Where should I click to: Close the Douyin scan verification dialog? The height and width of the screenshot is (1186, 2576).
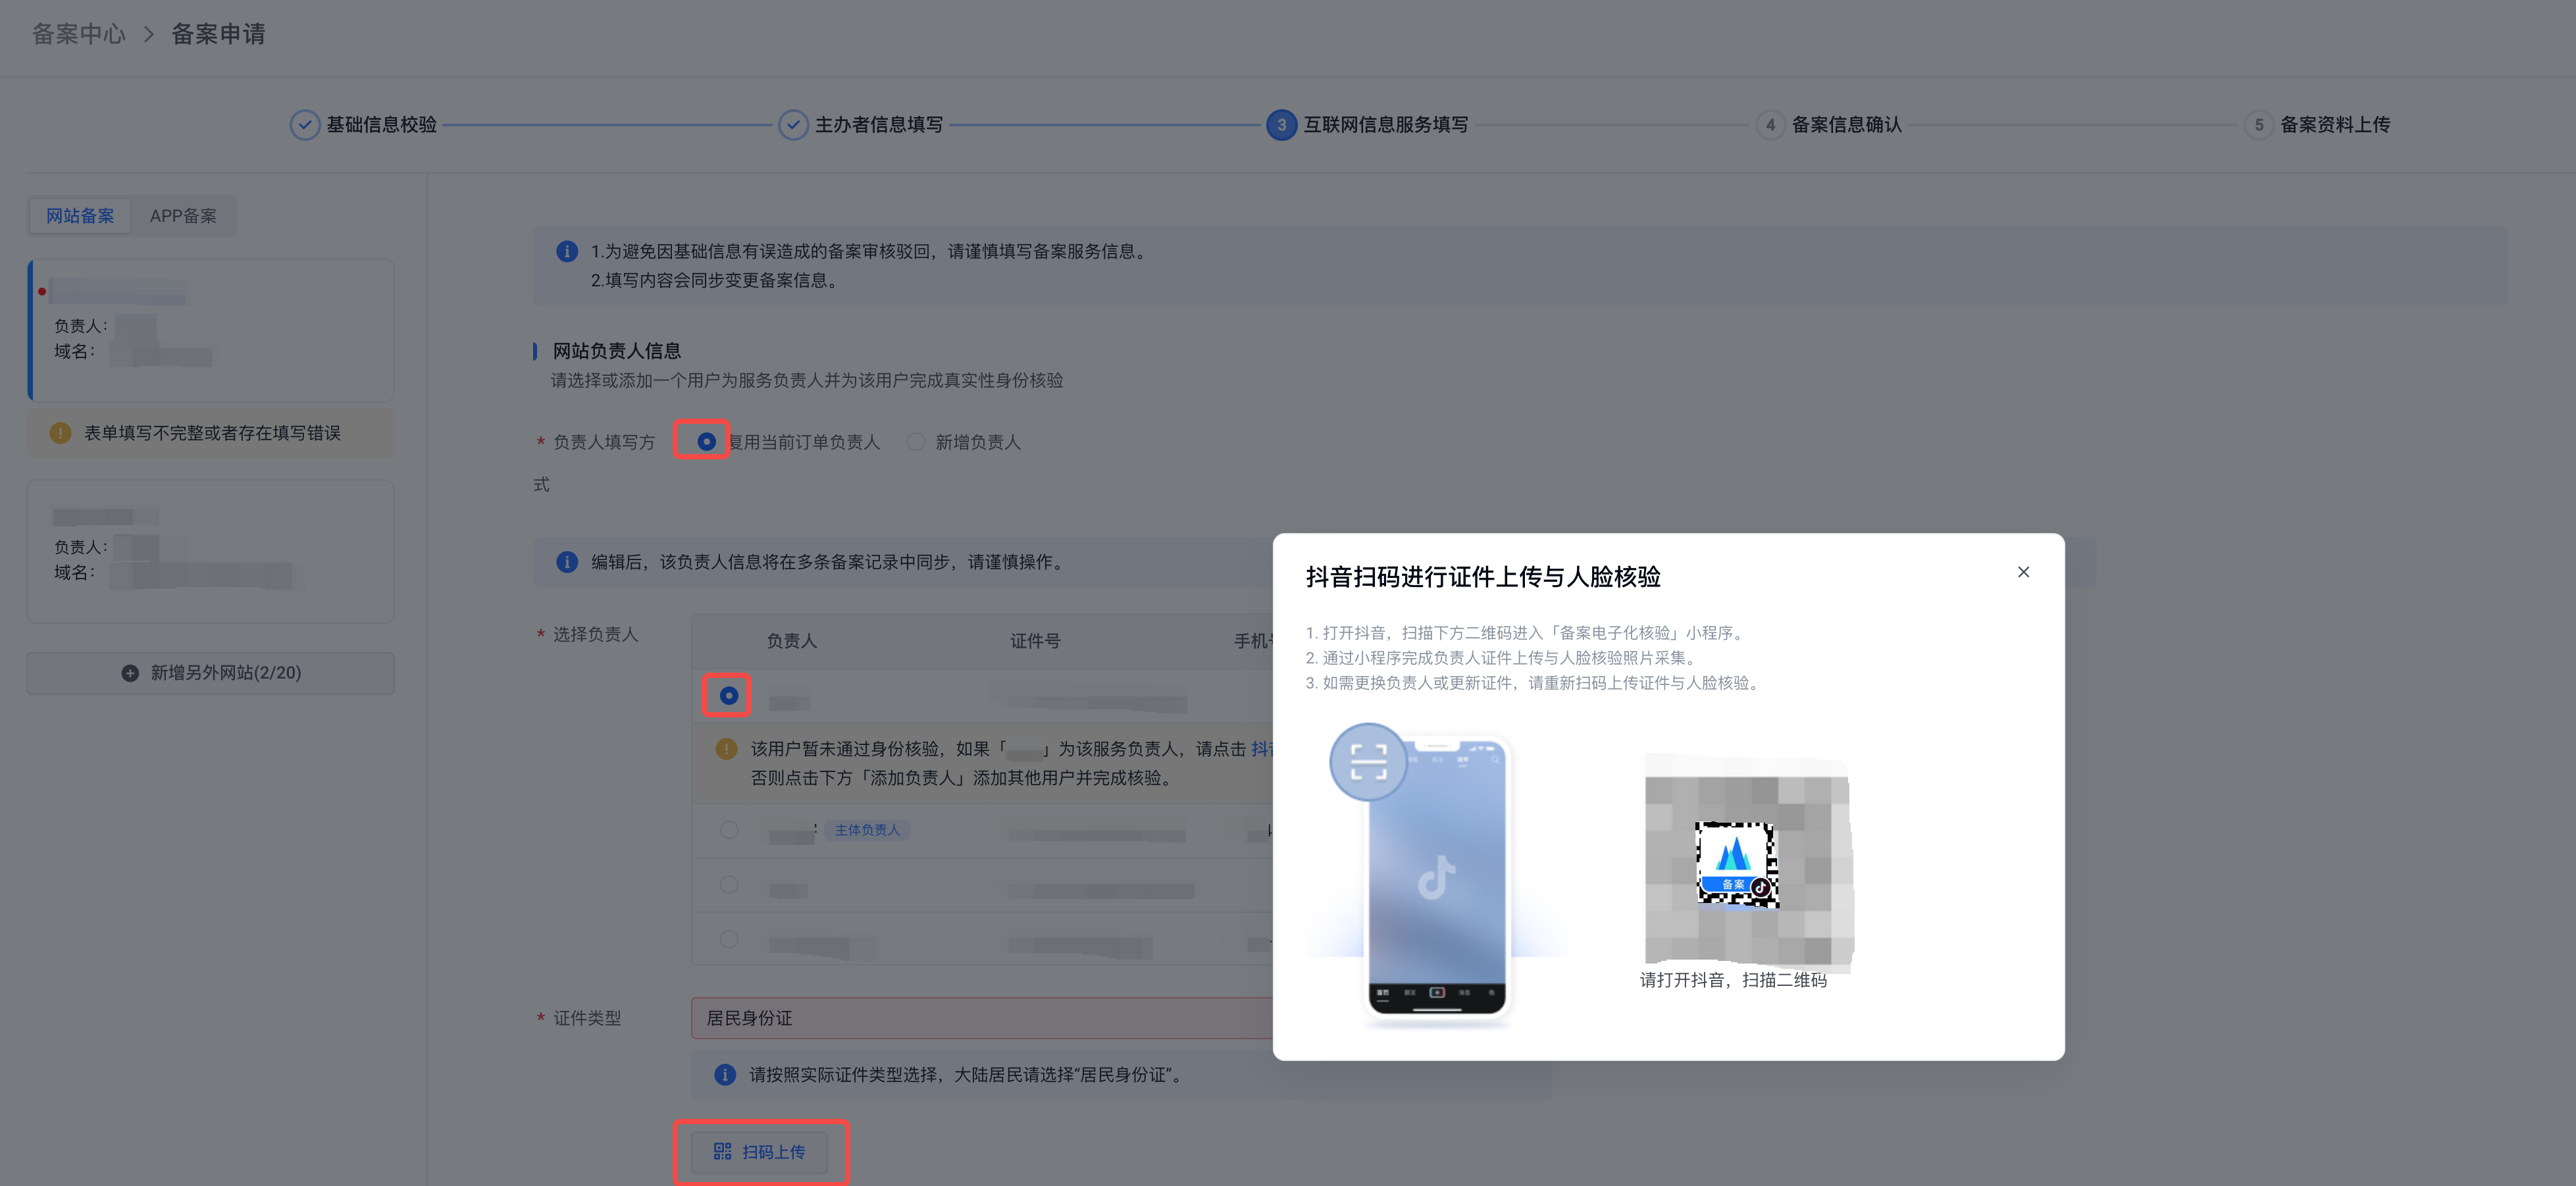2023,572
